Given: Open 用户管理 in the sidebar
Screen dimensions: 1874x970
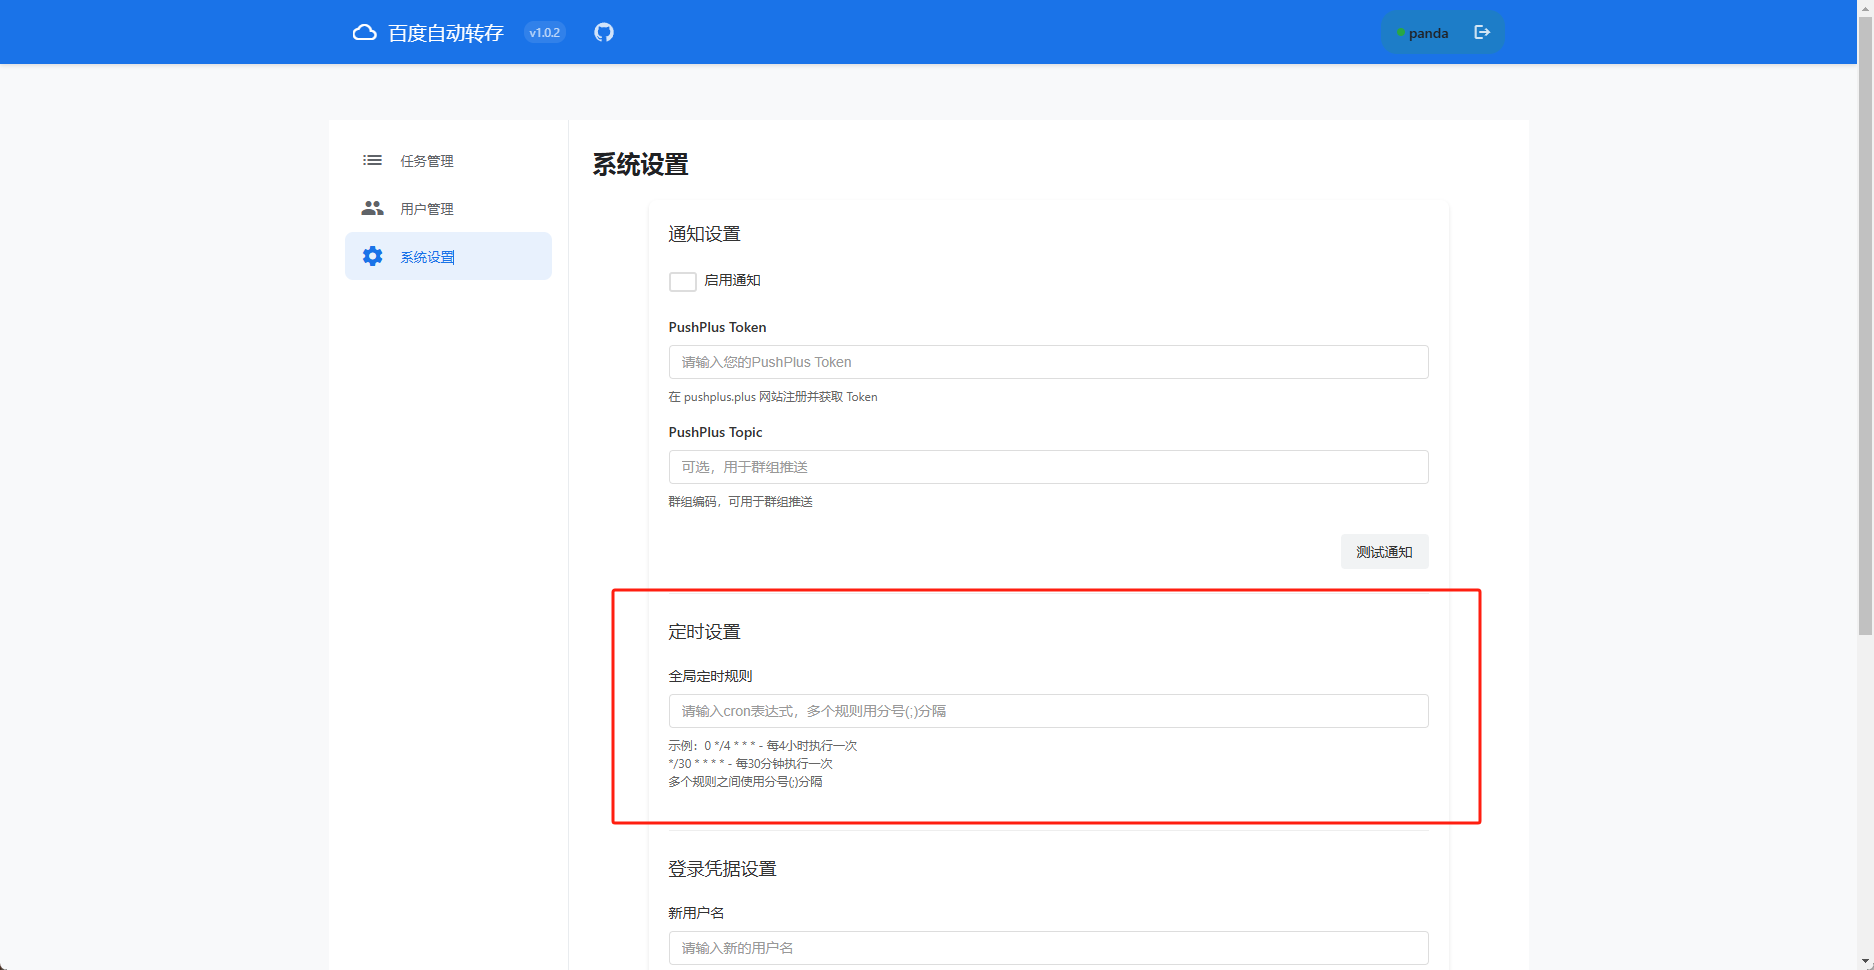Looking at the screenshot, I should [448, 208].
